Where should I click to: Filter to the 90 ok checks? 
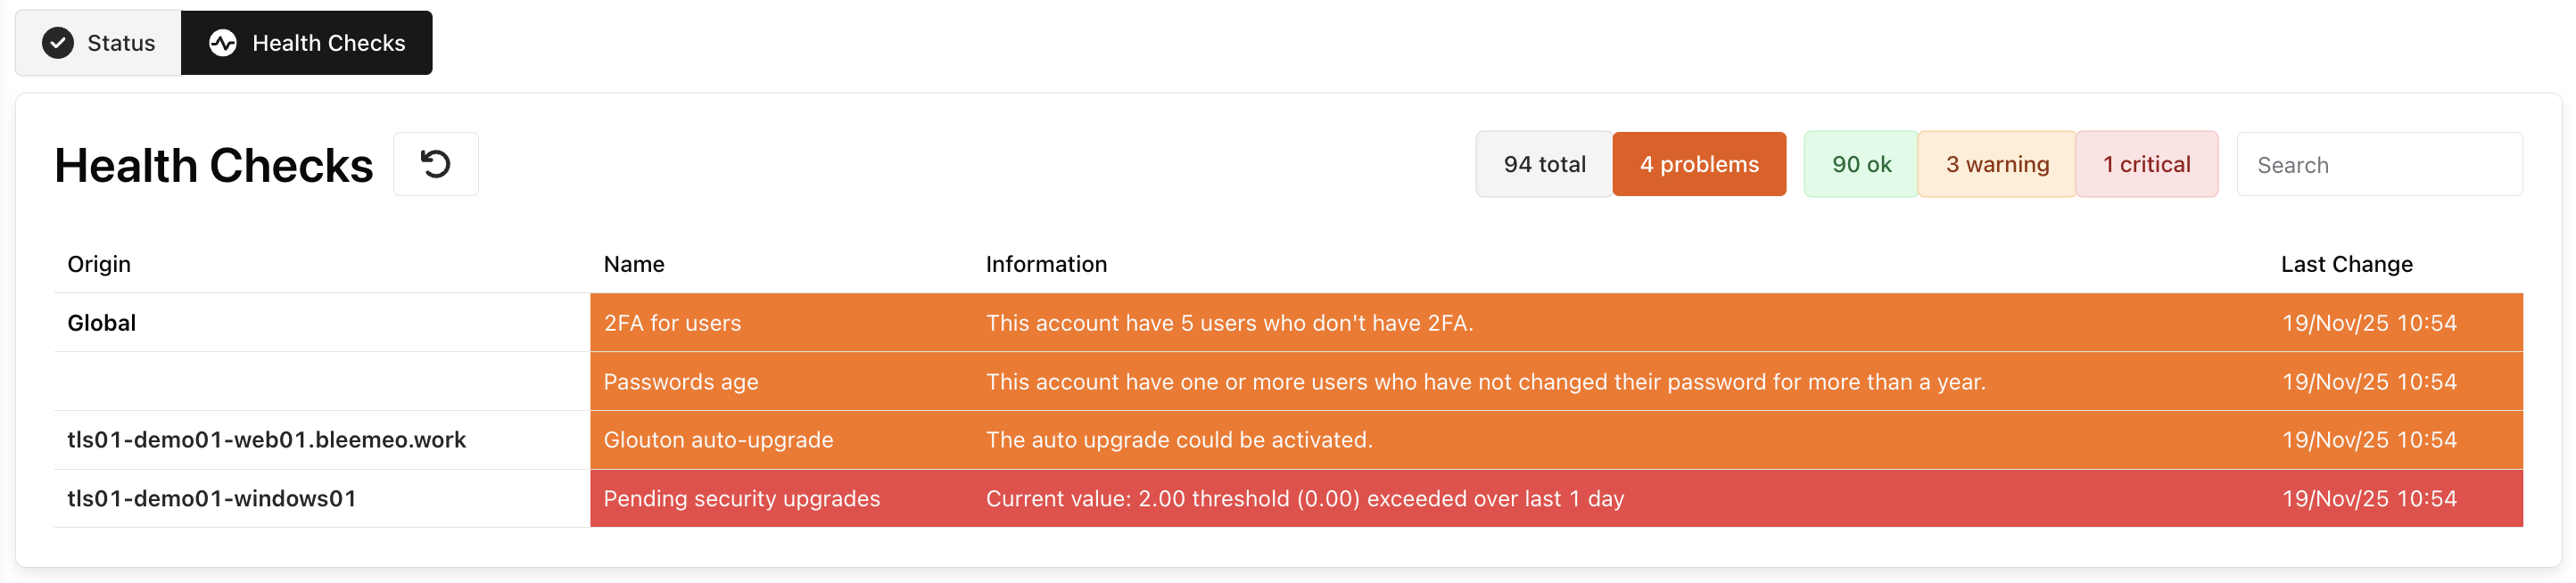tap(1860, 163)
